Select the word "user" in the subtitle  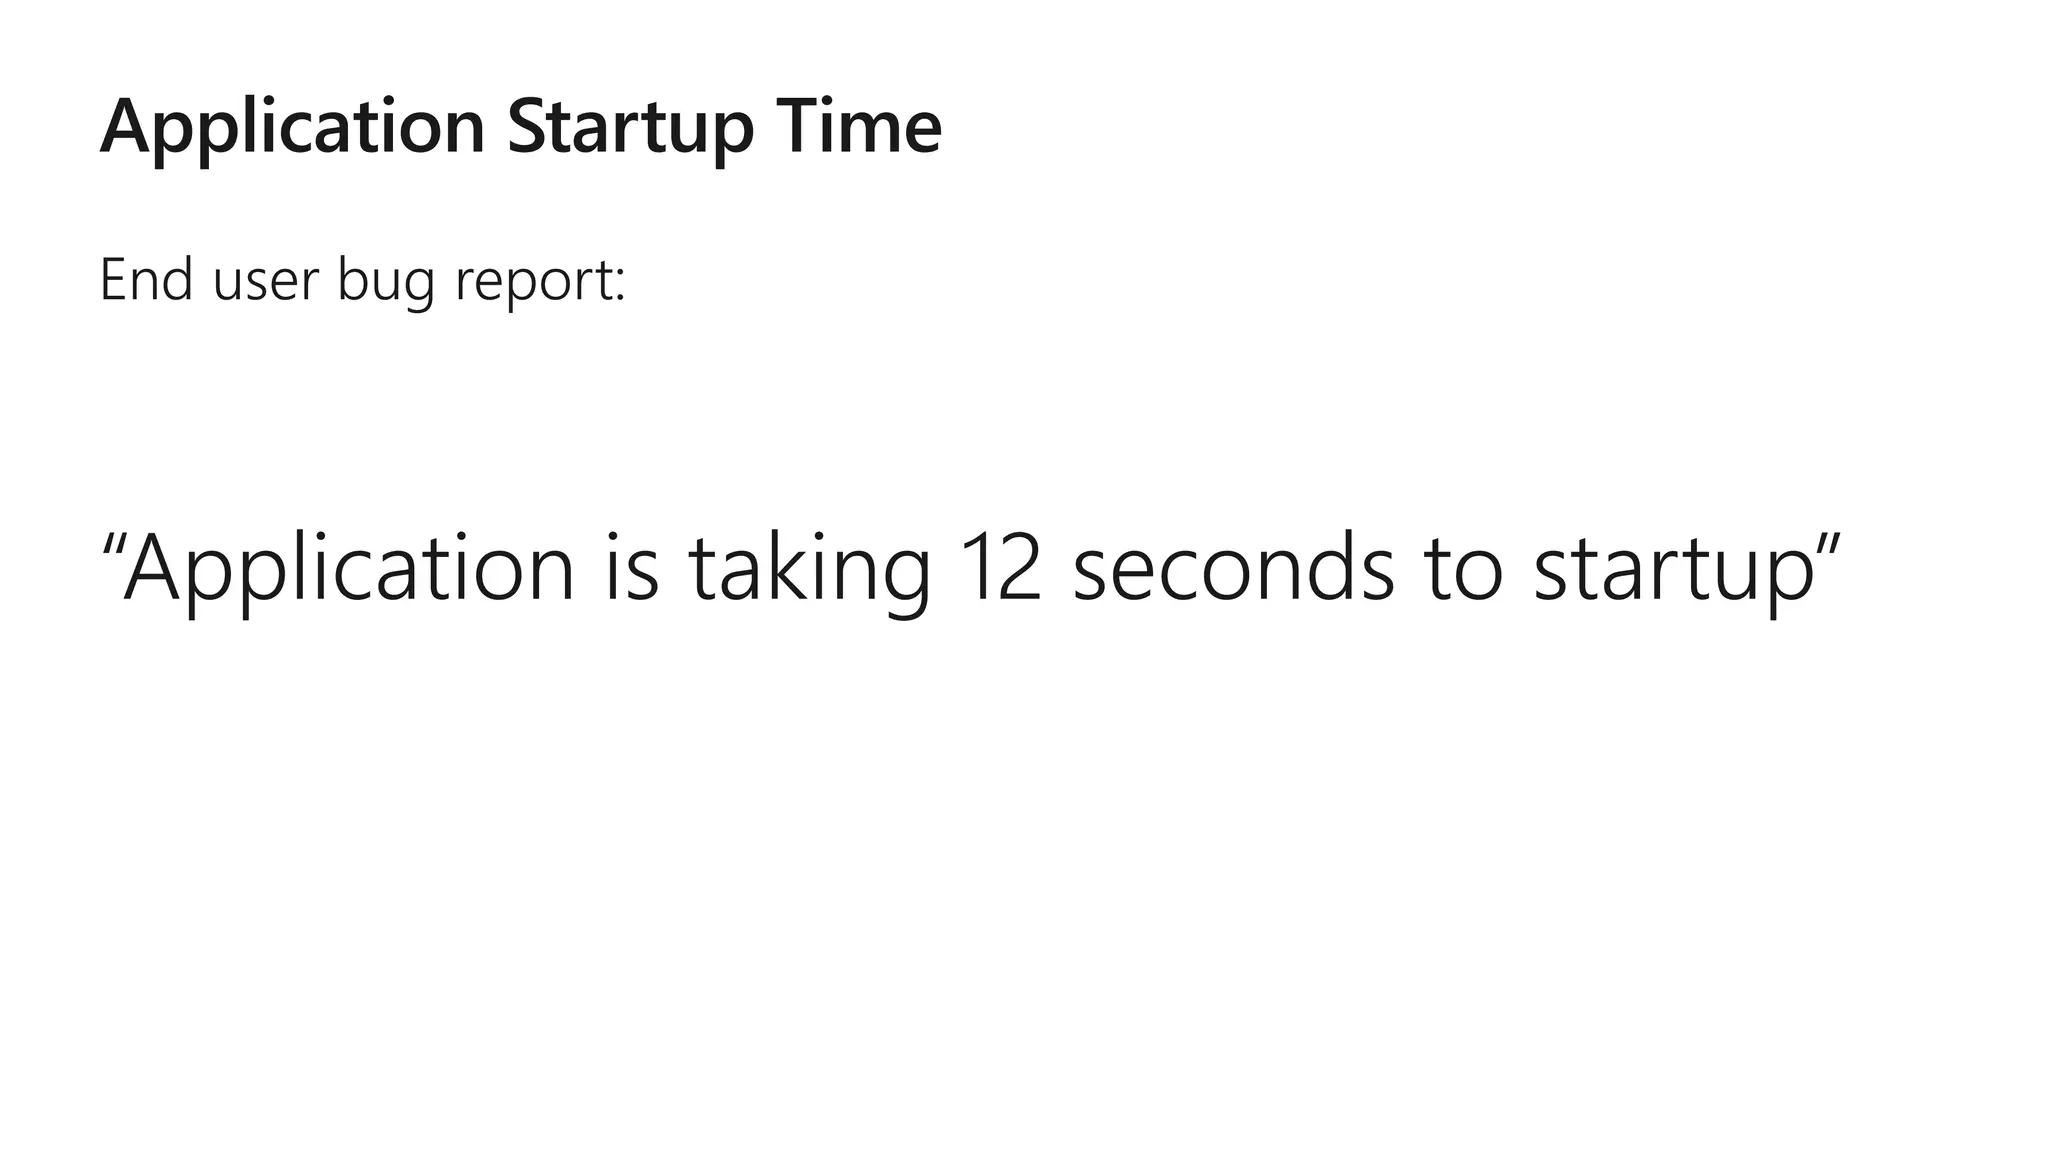click(264, 281)
